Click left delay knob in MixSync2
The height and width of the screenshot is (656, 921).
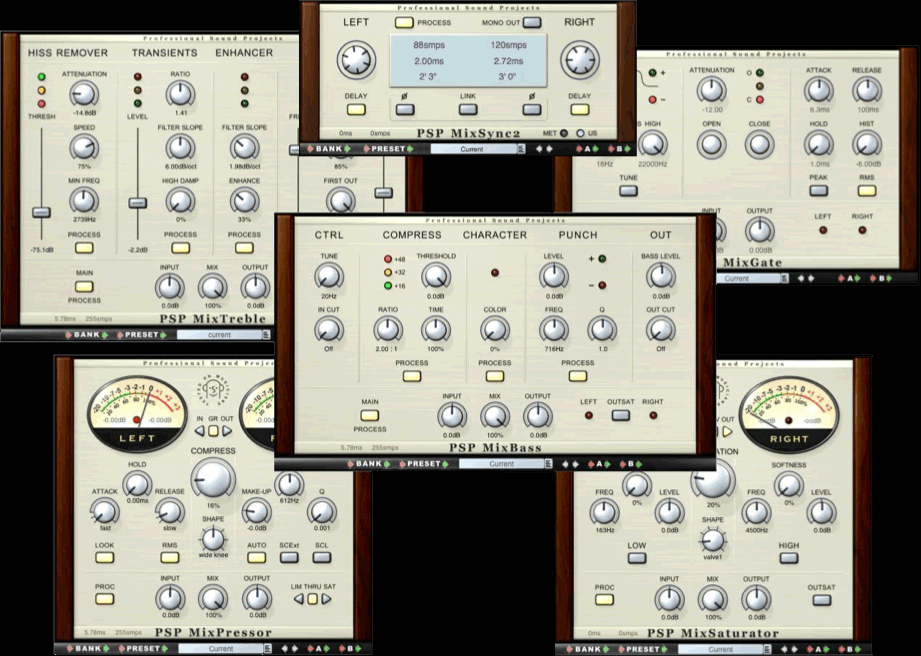(356, 60)
